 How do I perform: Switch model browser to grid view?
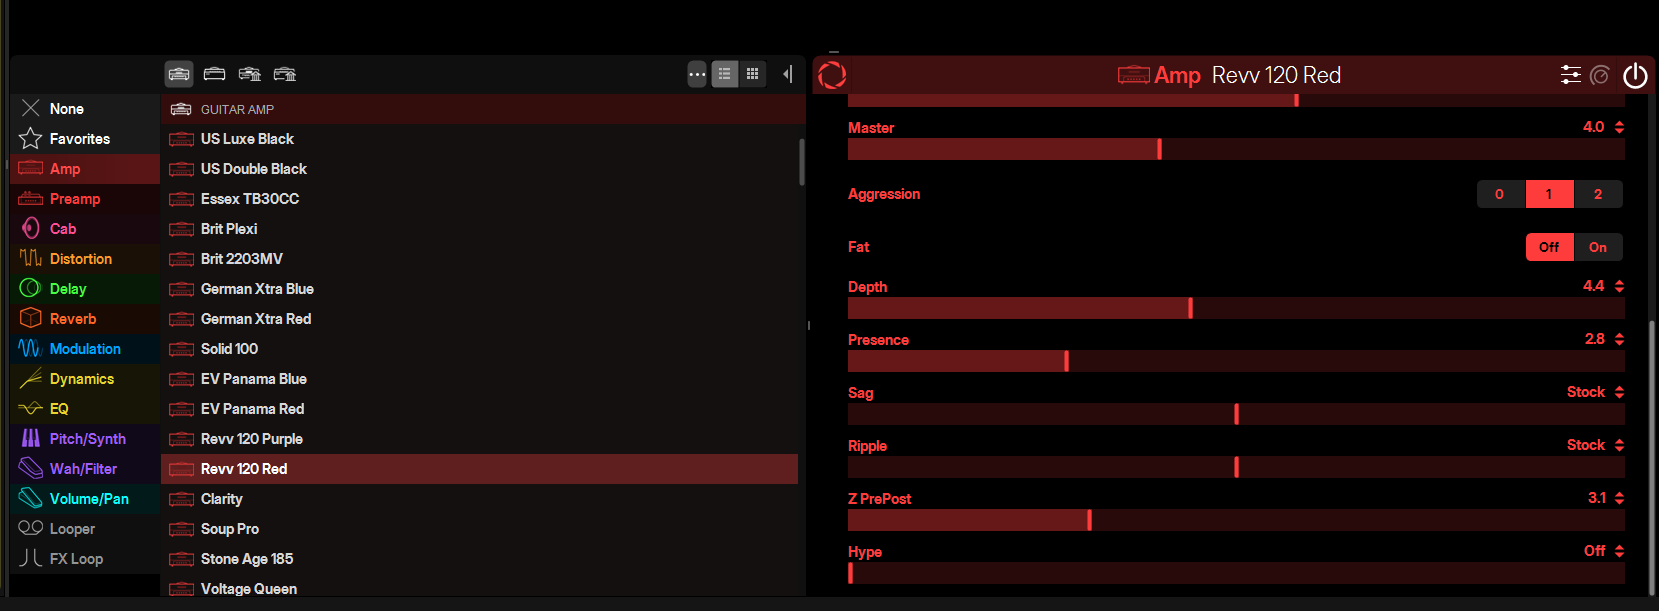753,74
